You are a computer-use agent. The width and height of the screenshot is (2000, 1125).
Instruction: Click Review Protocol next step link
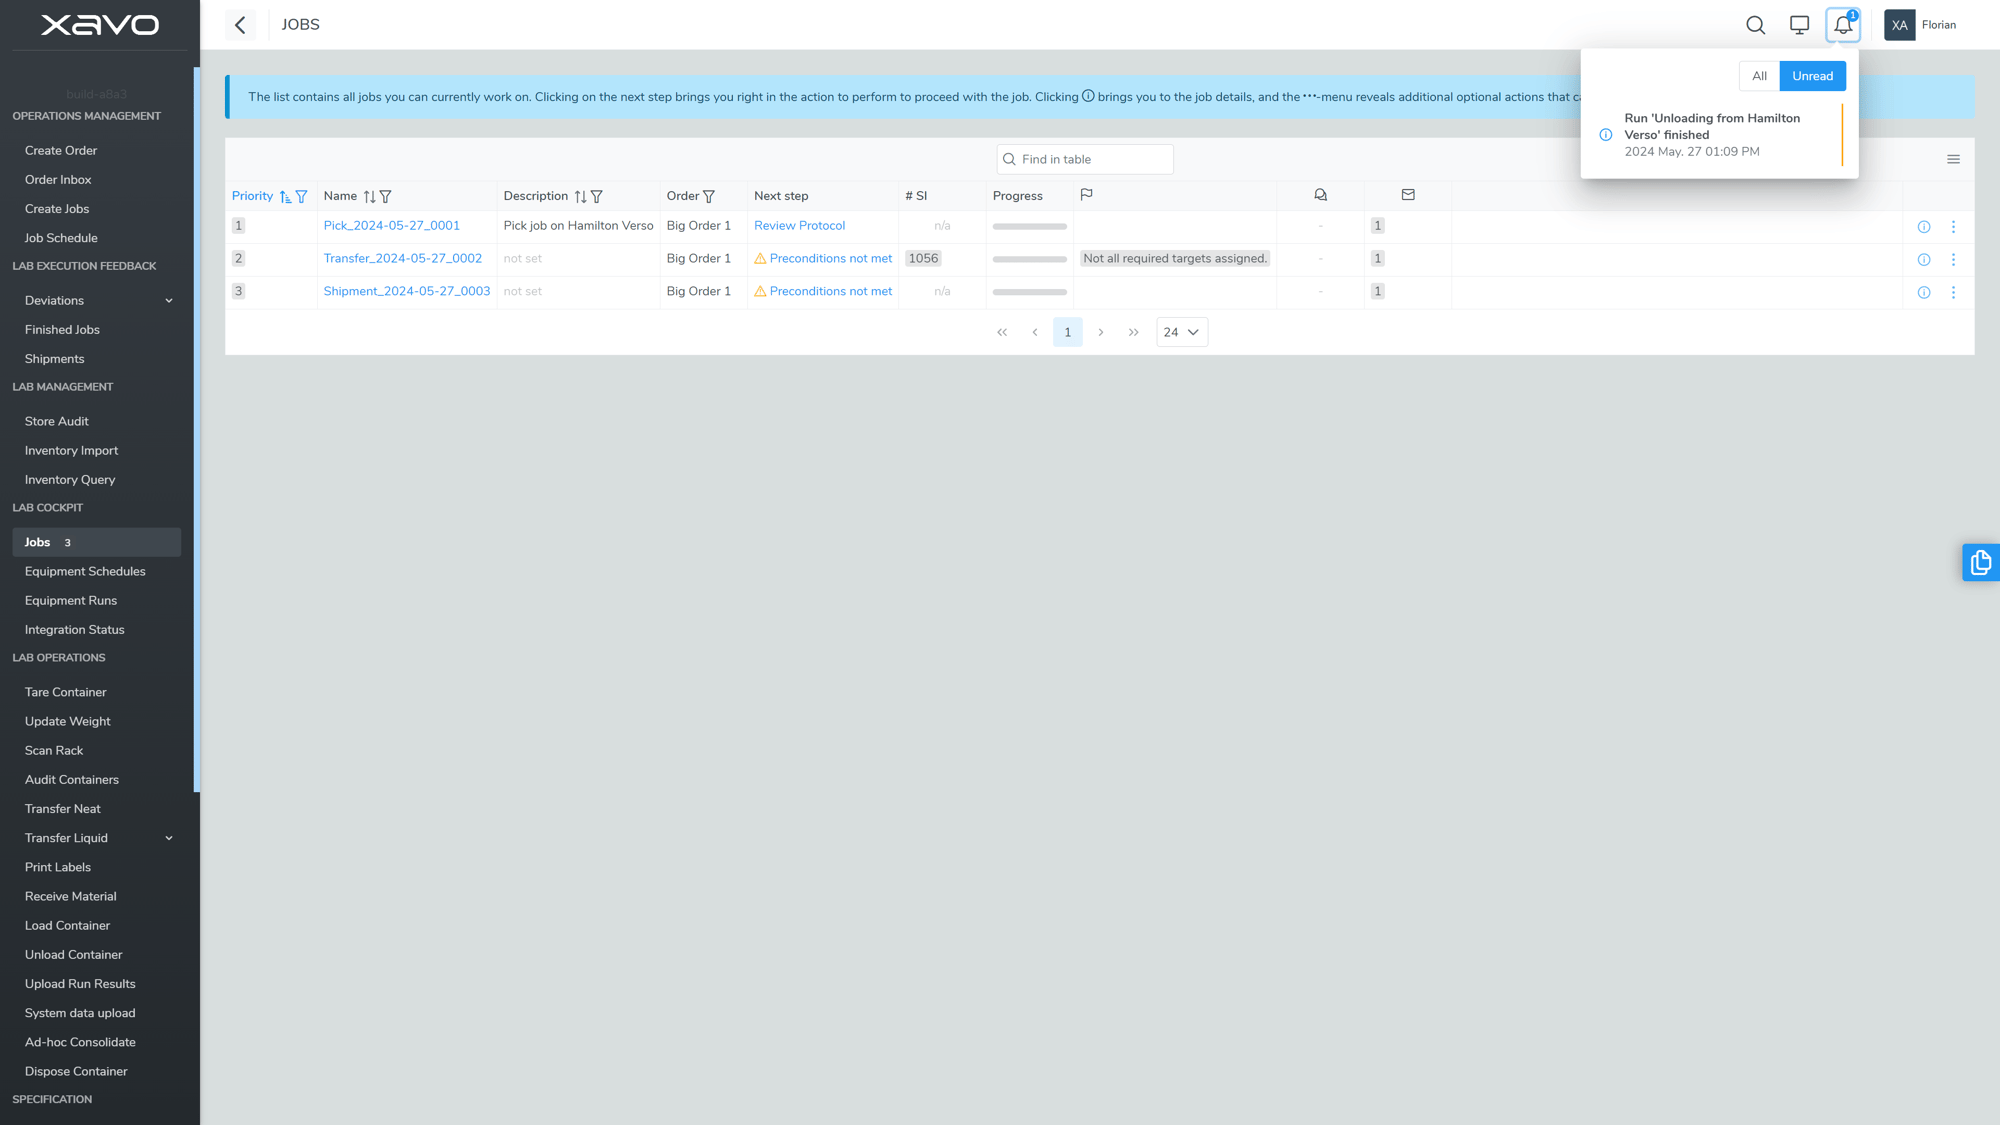pos(799,226)
